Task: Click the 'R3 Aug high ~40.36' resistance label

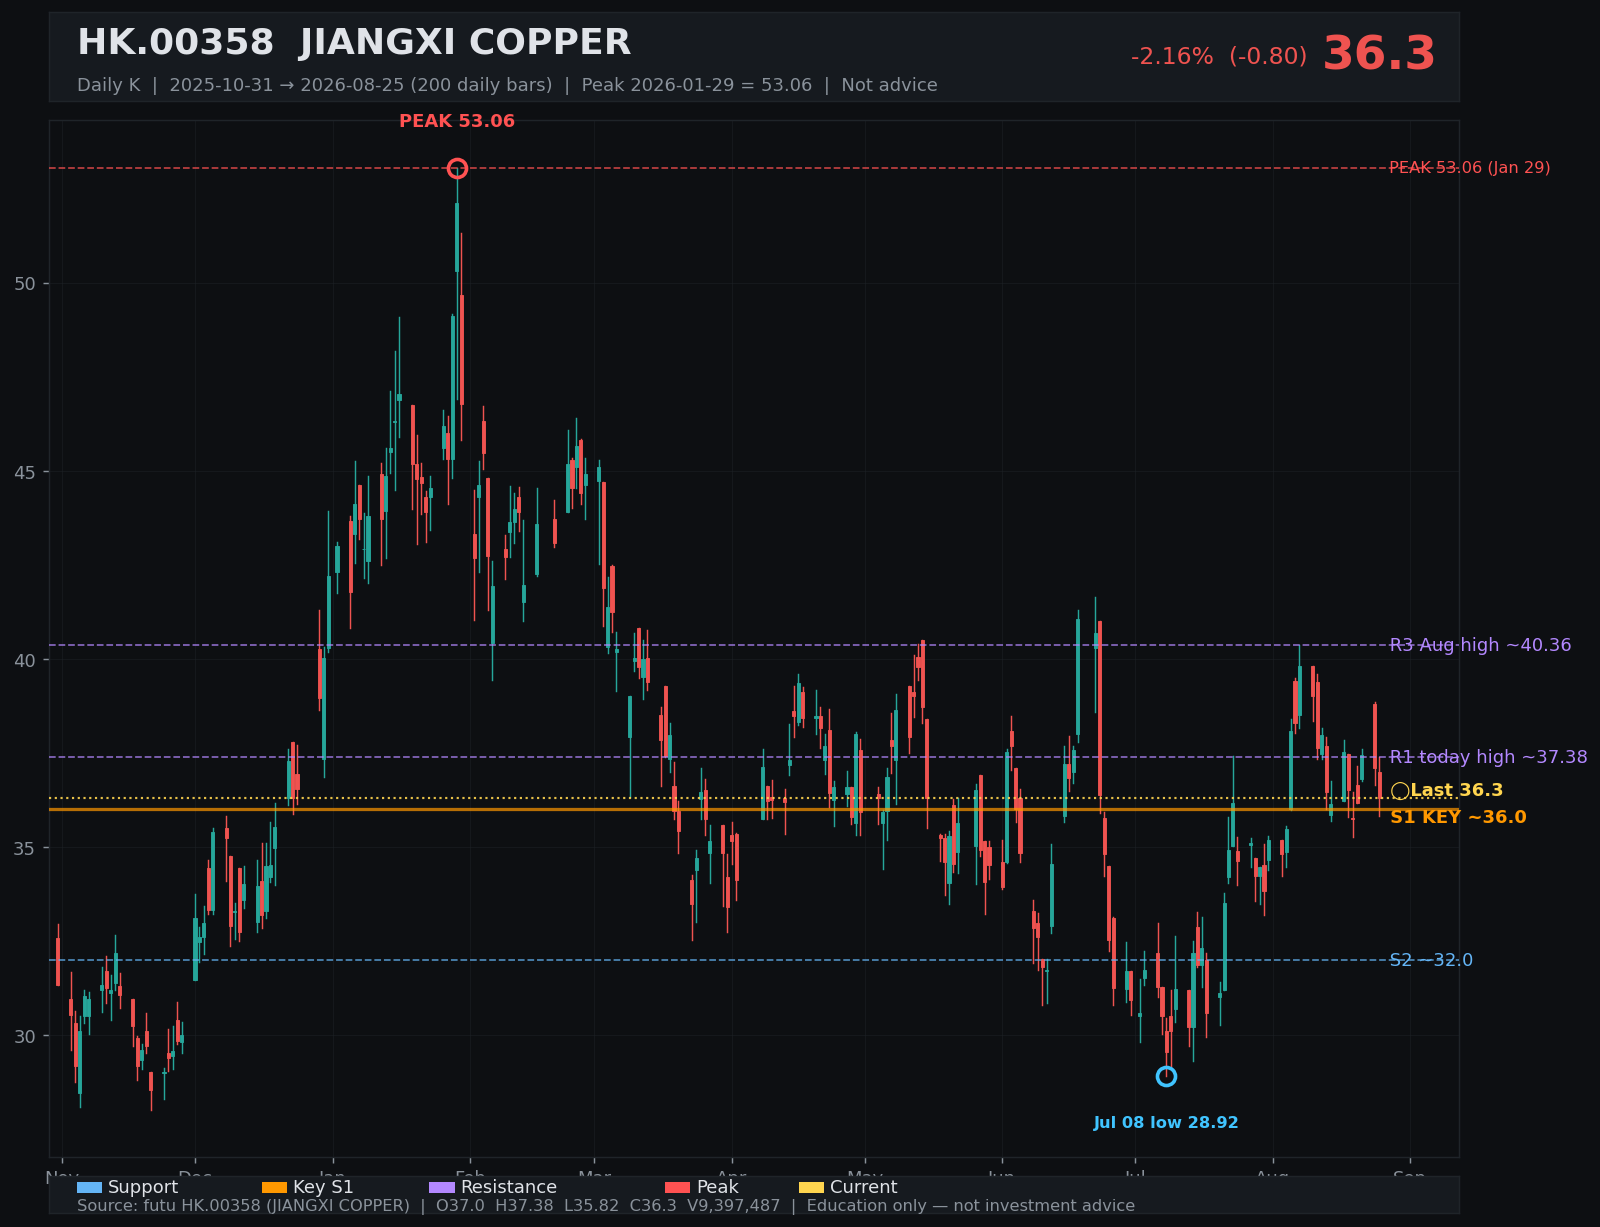Action: [1480, 645]
